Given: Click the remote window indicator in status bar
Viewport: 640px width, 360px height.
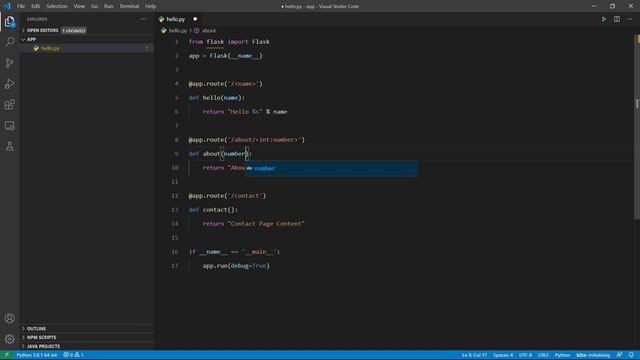Looking at the screenshot, I should pos(6,355).
